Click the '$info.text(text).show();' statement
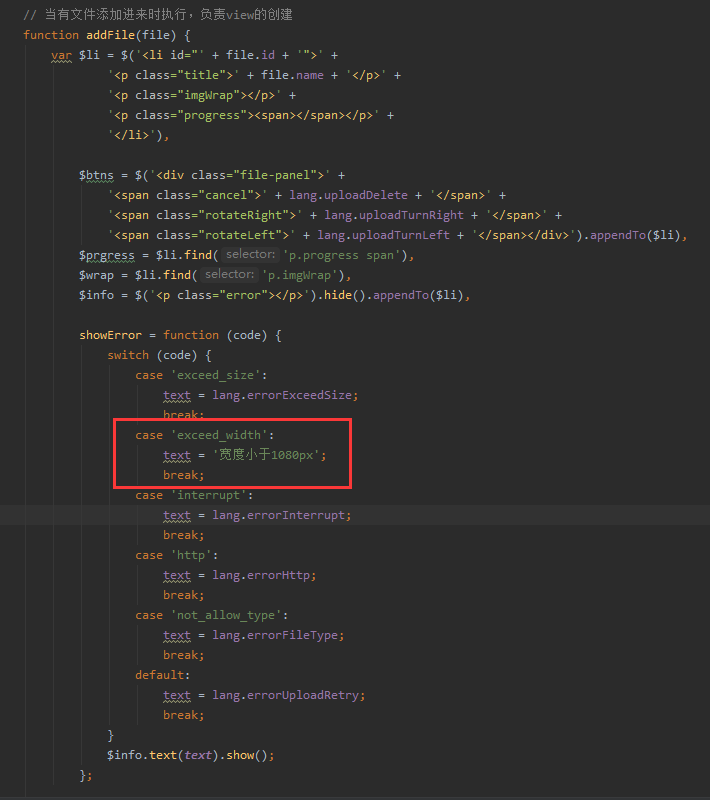Screen dimensions: 710x800 coord(191,755)
